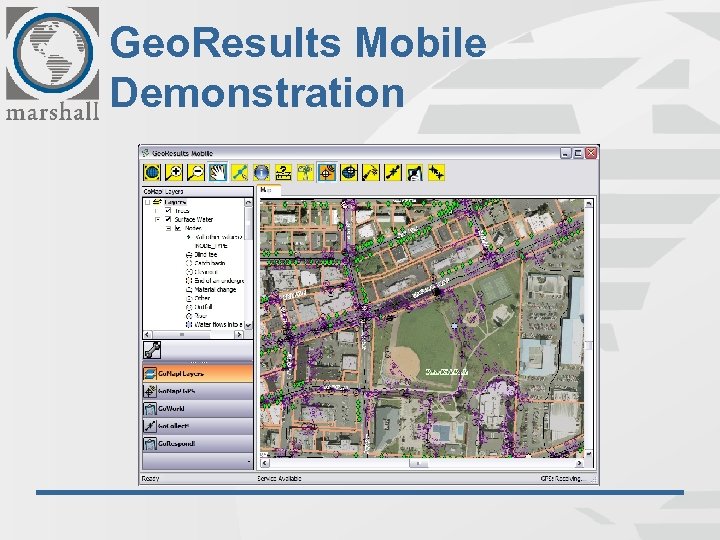720x540 pixels.
Task: Click the map scroll left arrow
Action: 265,463
